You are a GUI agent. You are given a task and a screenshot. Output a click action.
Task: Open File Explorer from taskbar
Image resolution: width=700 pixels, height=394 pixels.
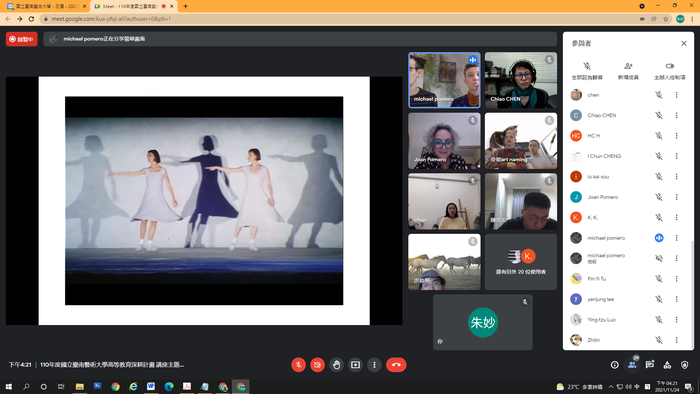tap(79, 386)
